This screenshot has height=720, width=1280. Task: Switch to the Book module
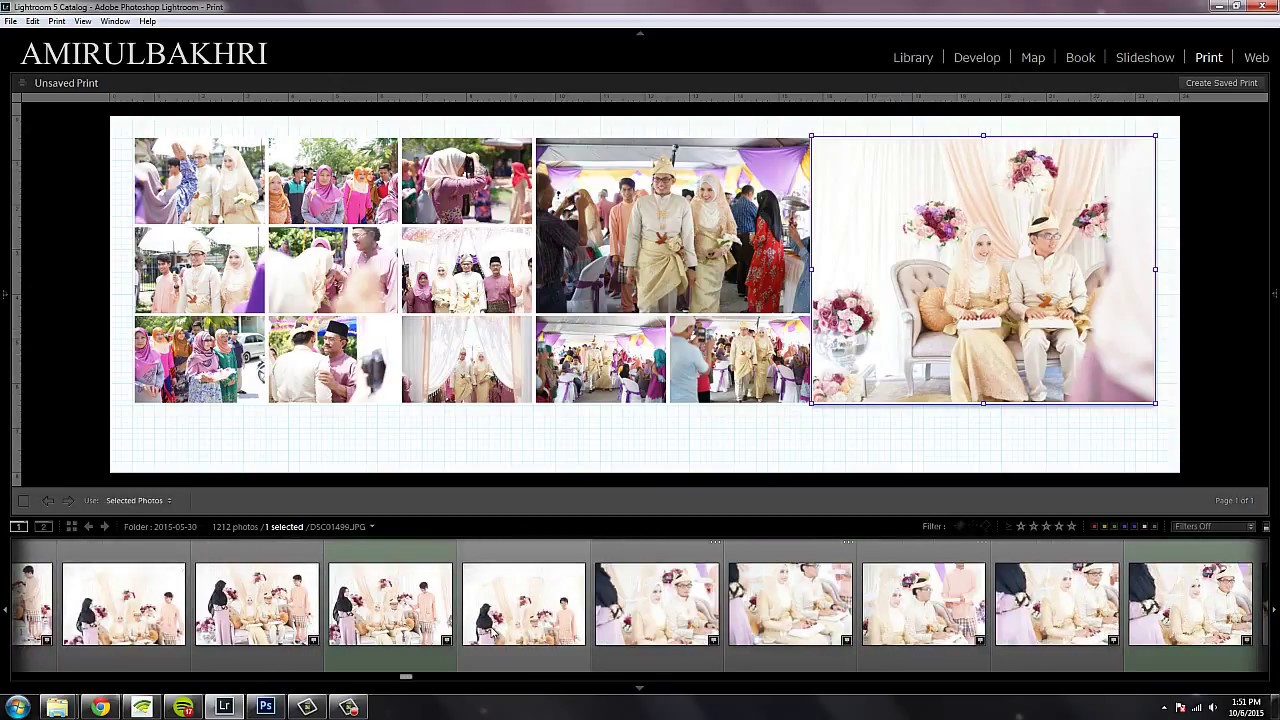(1080, 58)
